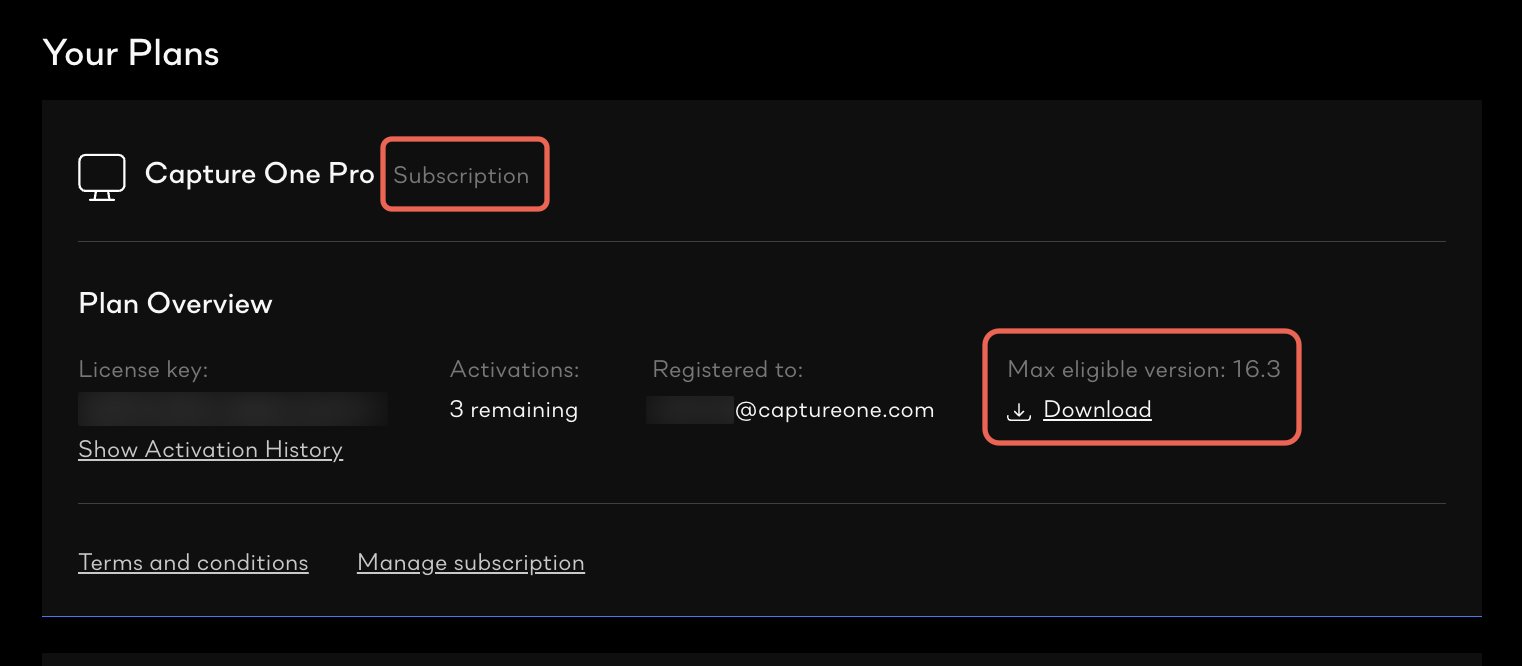Select the @captureone.com email address
Screen dimensions: 1522x666
tap(790, 410)
